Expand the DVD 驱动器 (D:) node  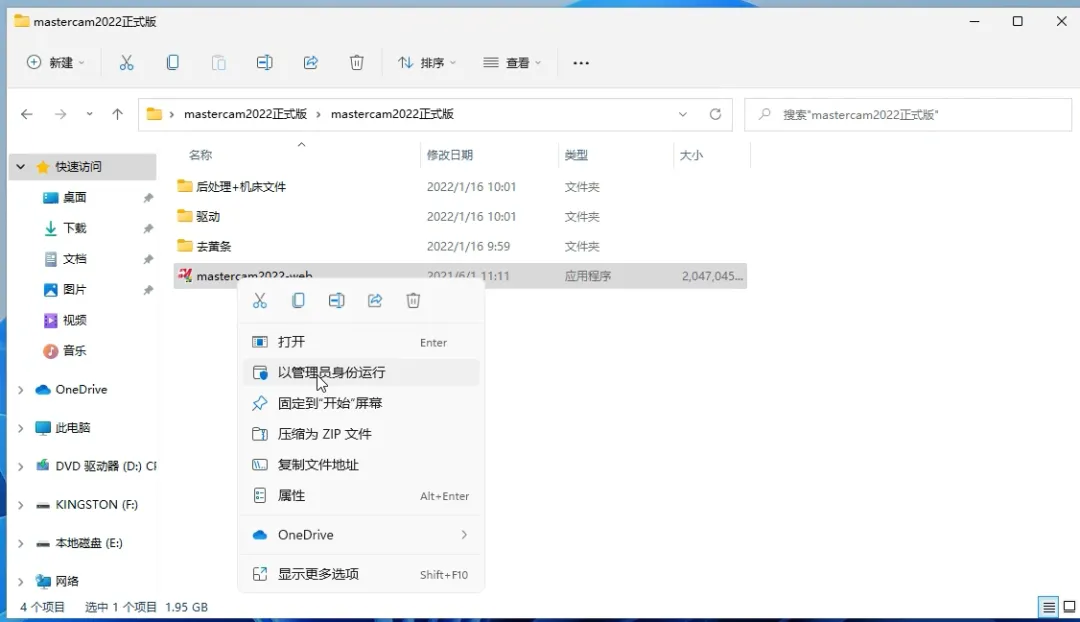[21, 466]
